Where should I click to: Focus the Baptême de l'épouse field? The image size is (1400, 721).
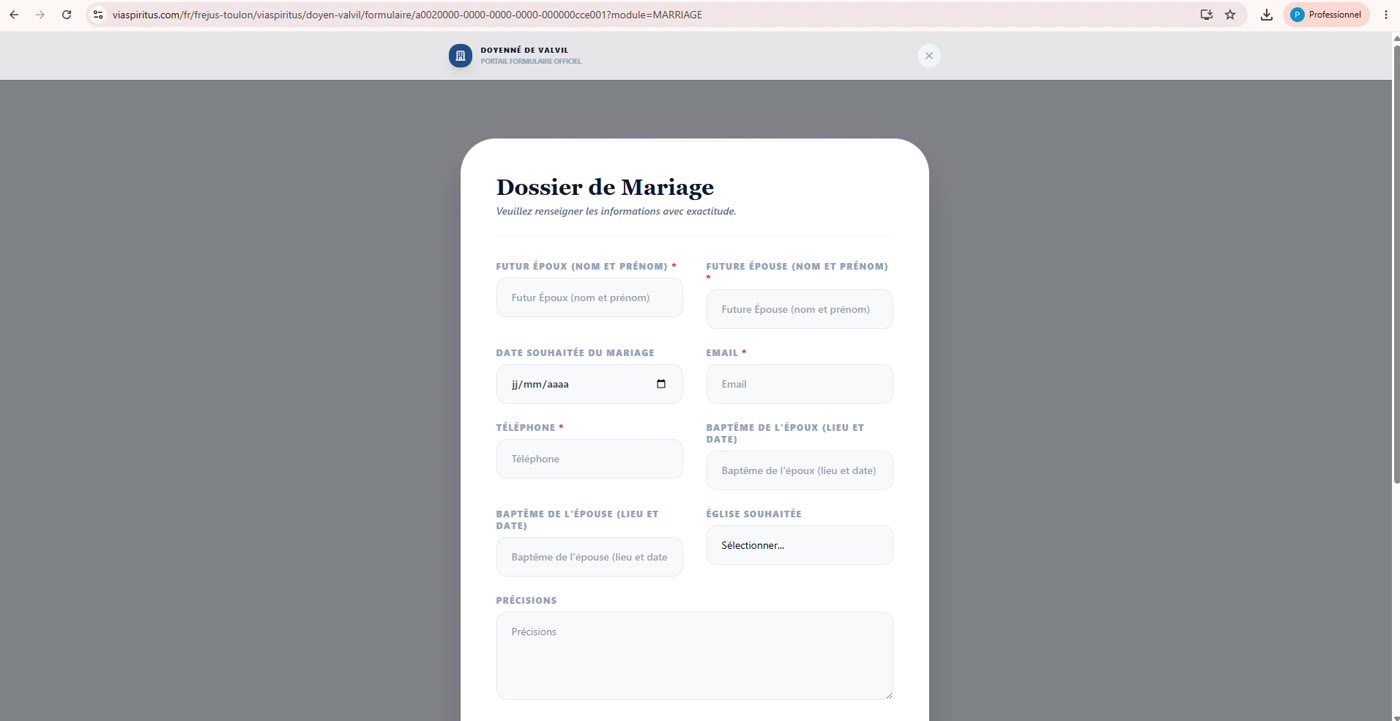pos(589,557)
